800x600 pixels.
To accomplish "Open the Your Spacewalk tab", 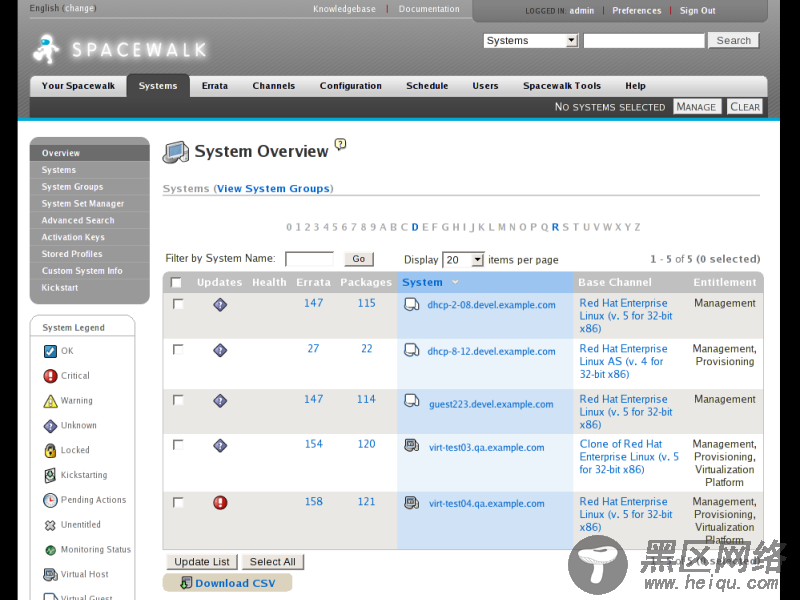I will [78, 86].
